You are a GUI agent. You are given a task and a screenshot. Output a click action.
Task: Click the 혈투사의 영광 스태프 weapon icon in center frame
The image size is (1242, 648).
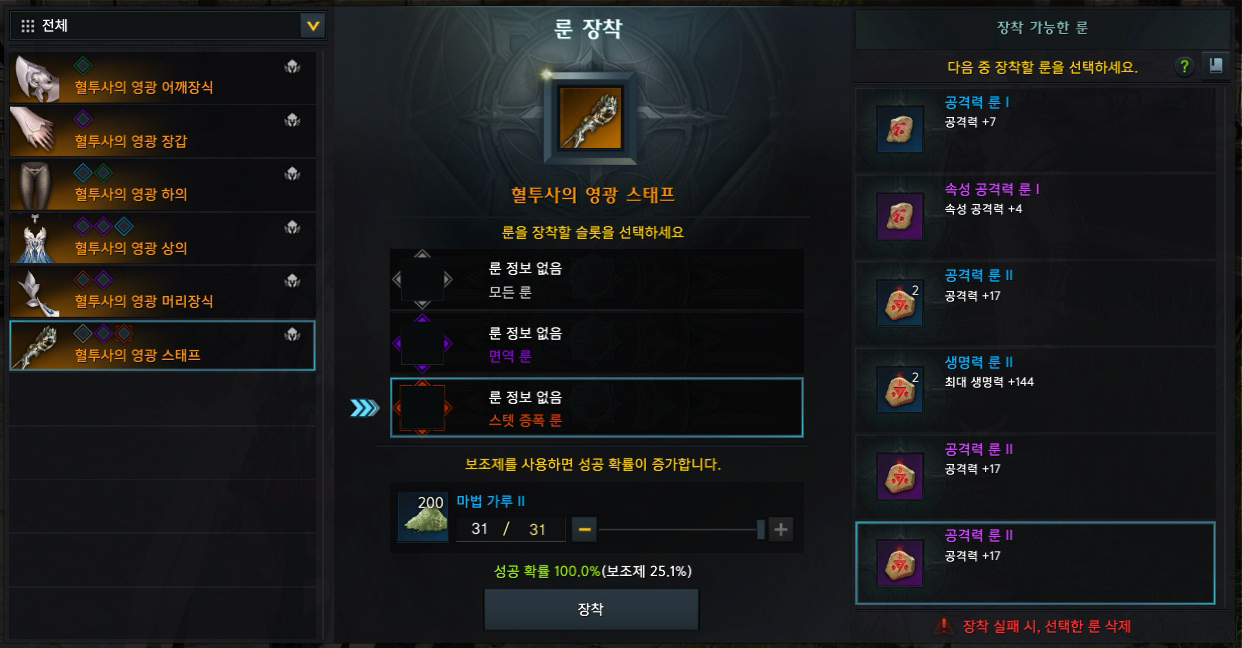[x=590, y=119]
